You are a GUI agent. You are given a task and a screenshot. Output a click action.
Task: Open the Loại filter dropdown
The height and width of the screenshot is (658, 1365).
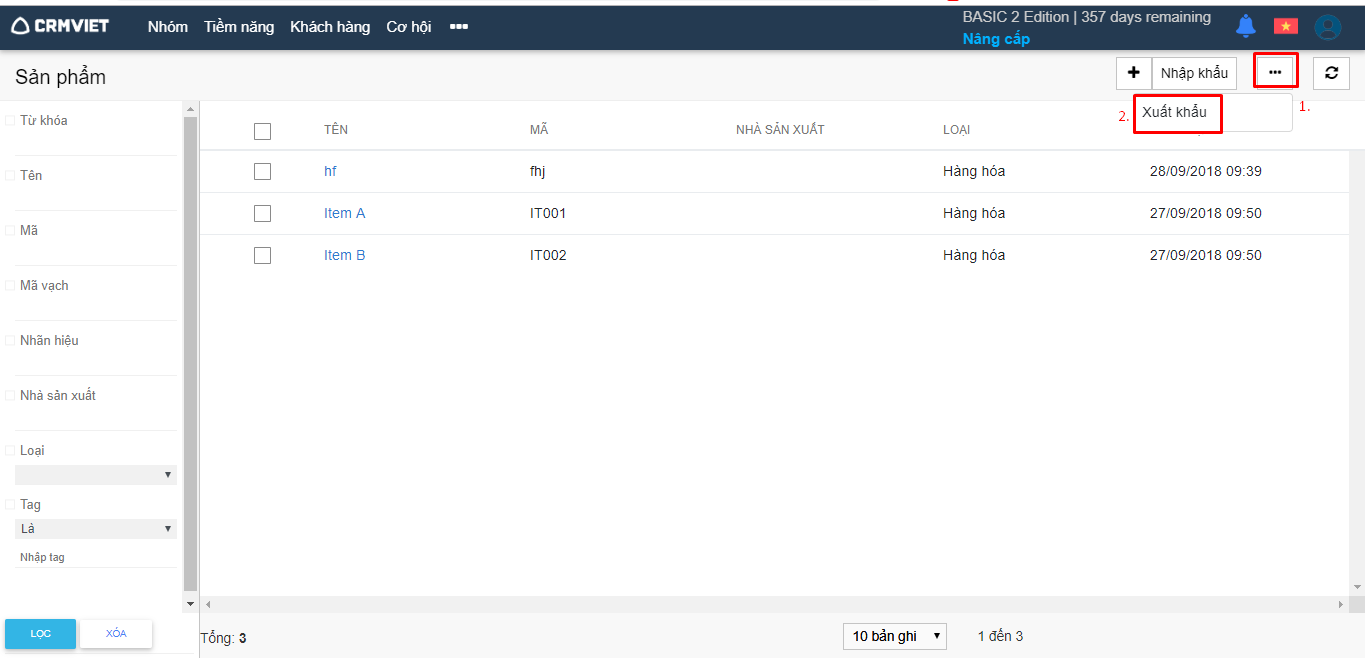(96, 475)
